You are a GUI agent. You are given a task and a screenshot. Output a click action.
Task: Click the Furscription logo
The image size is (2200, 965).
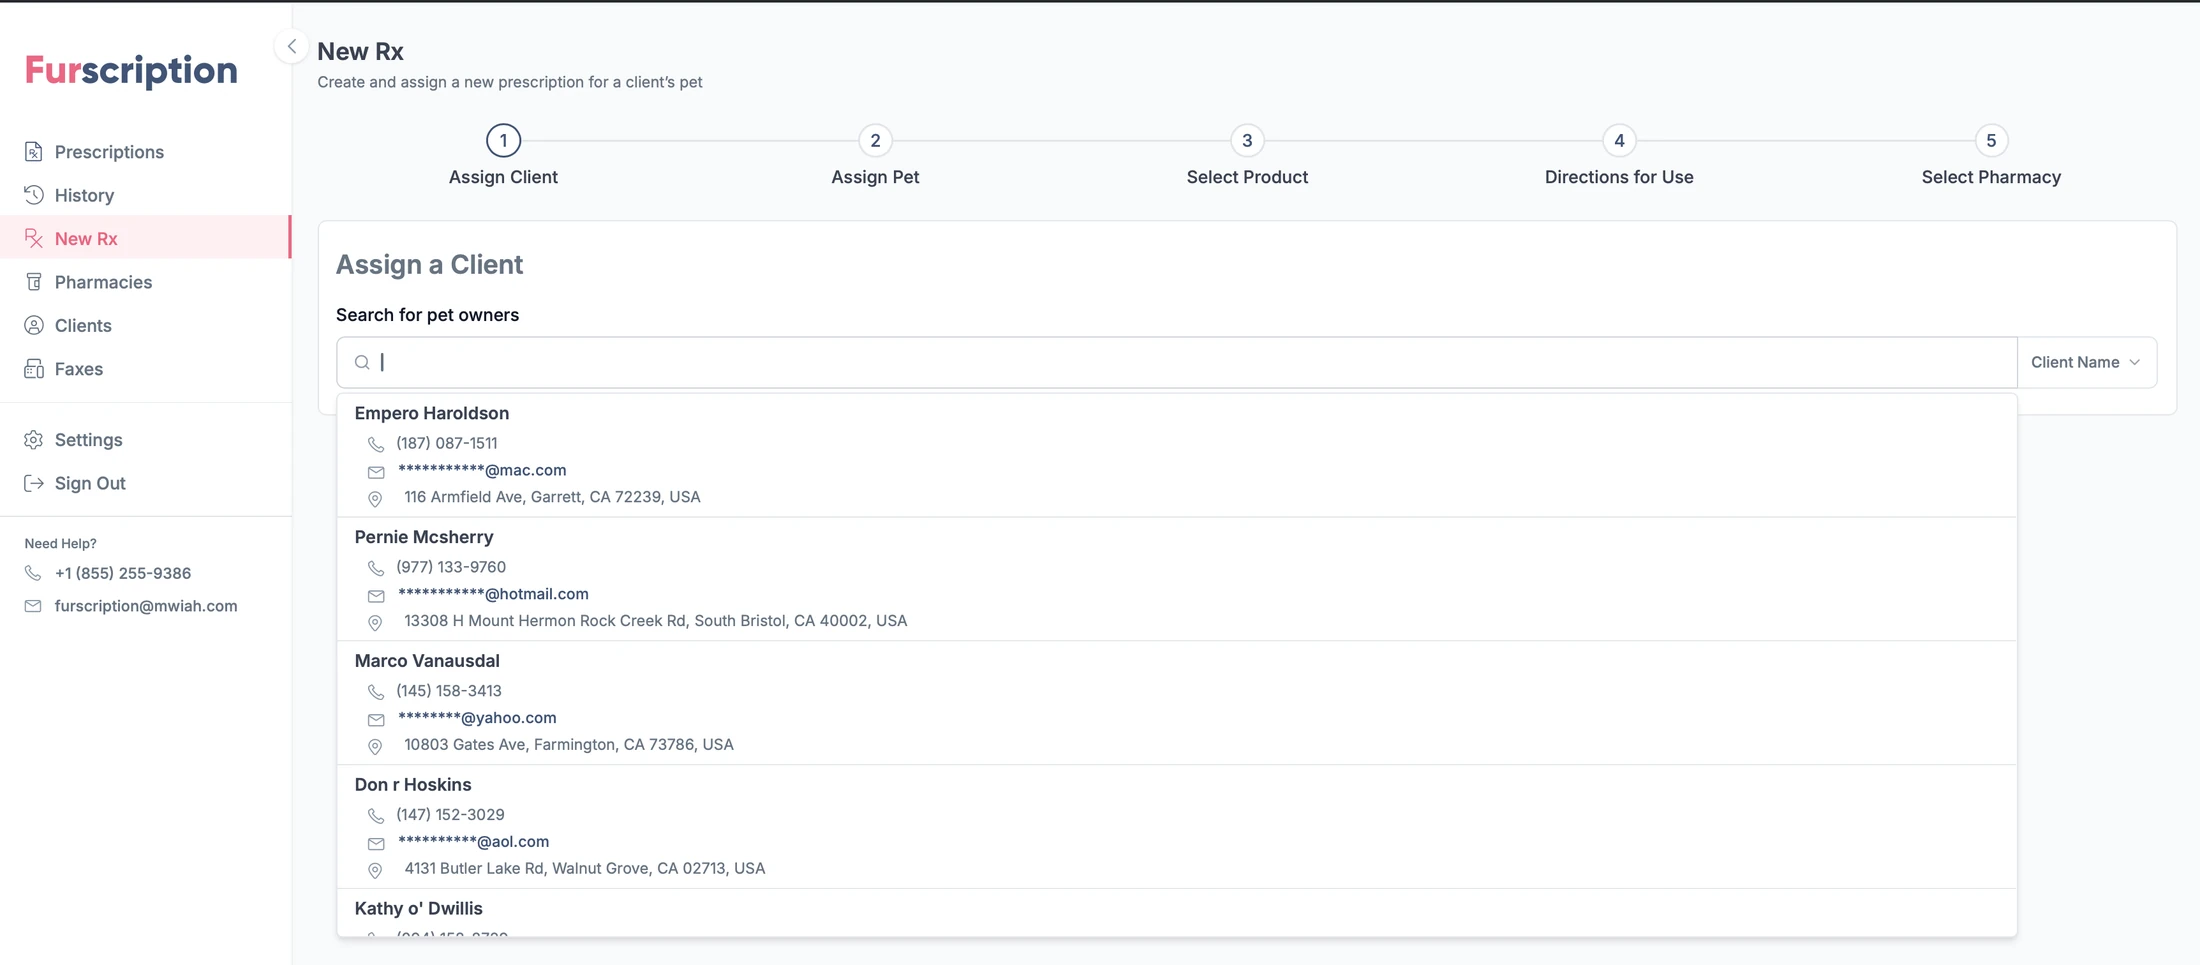(x=131, y=70)
